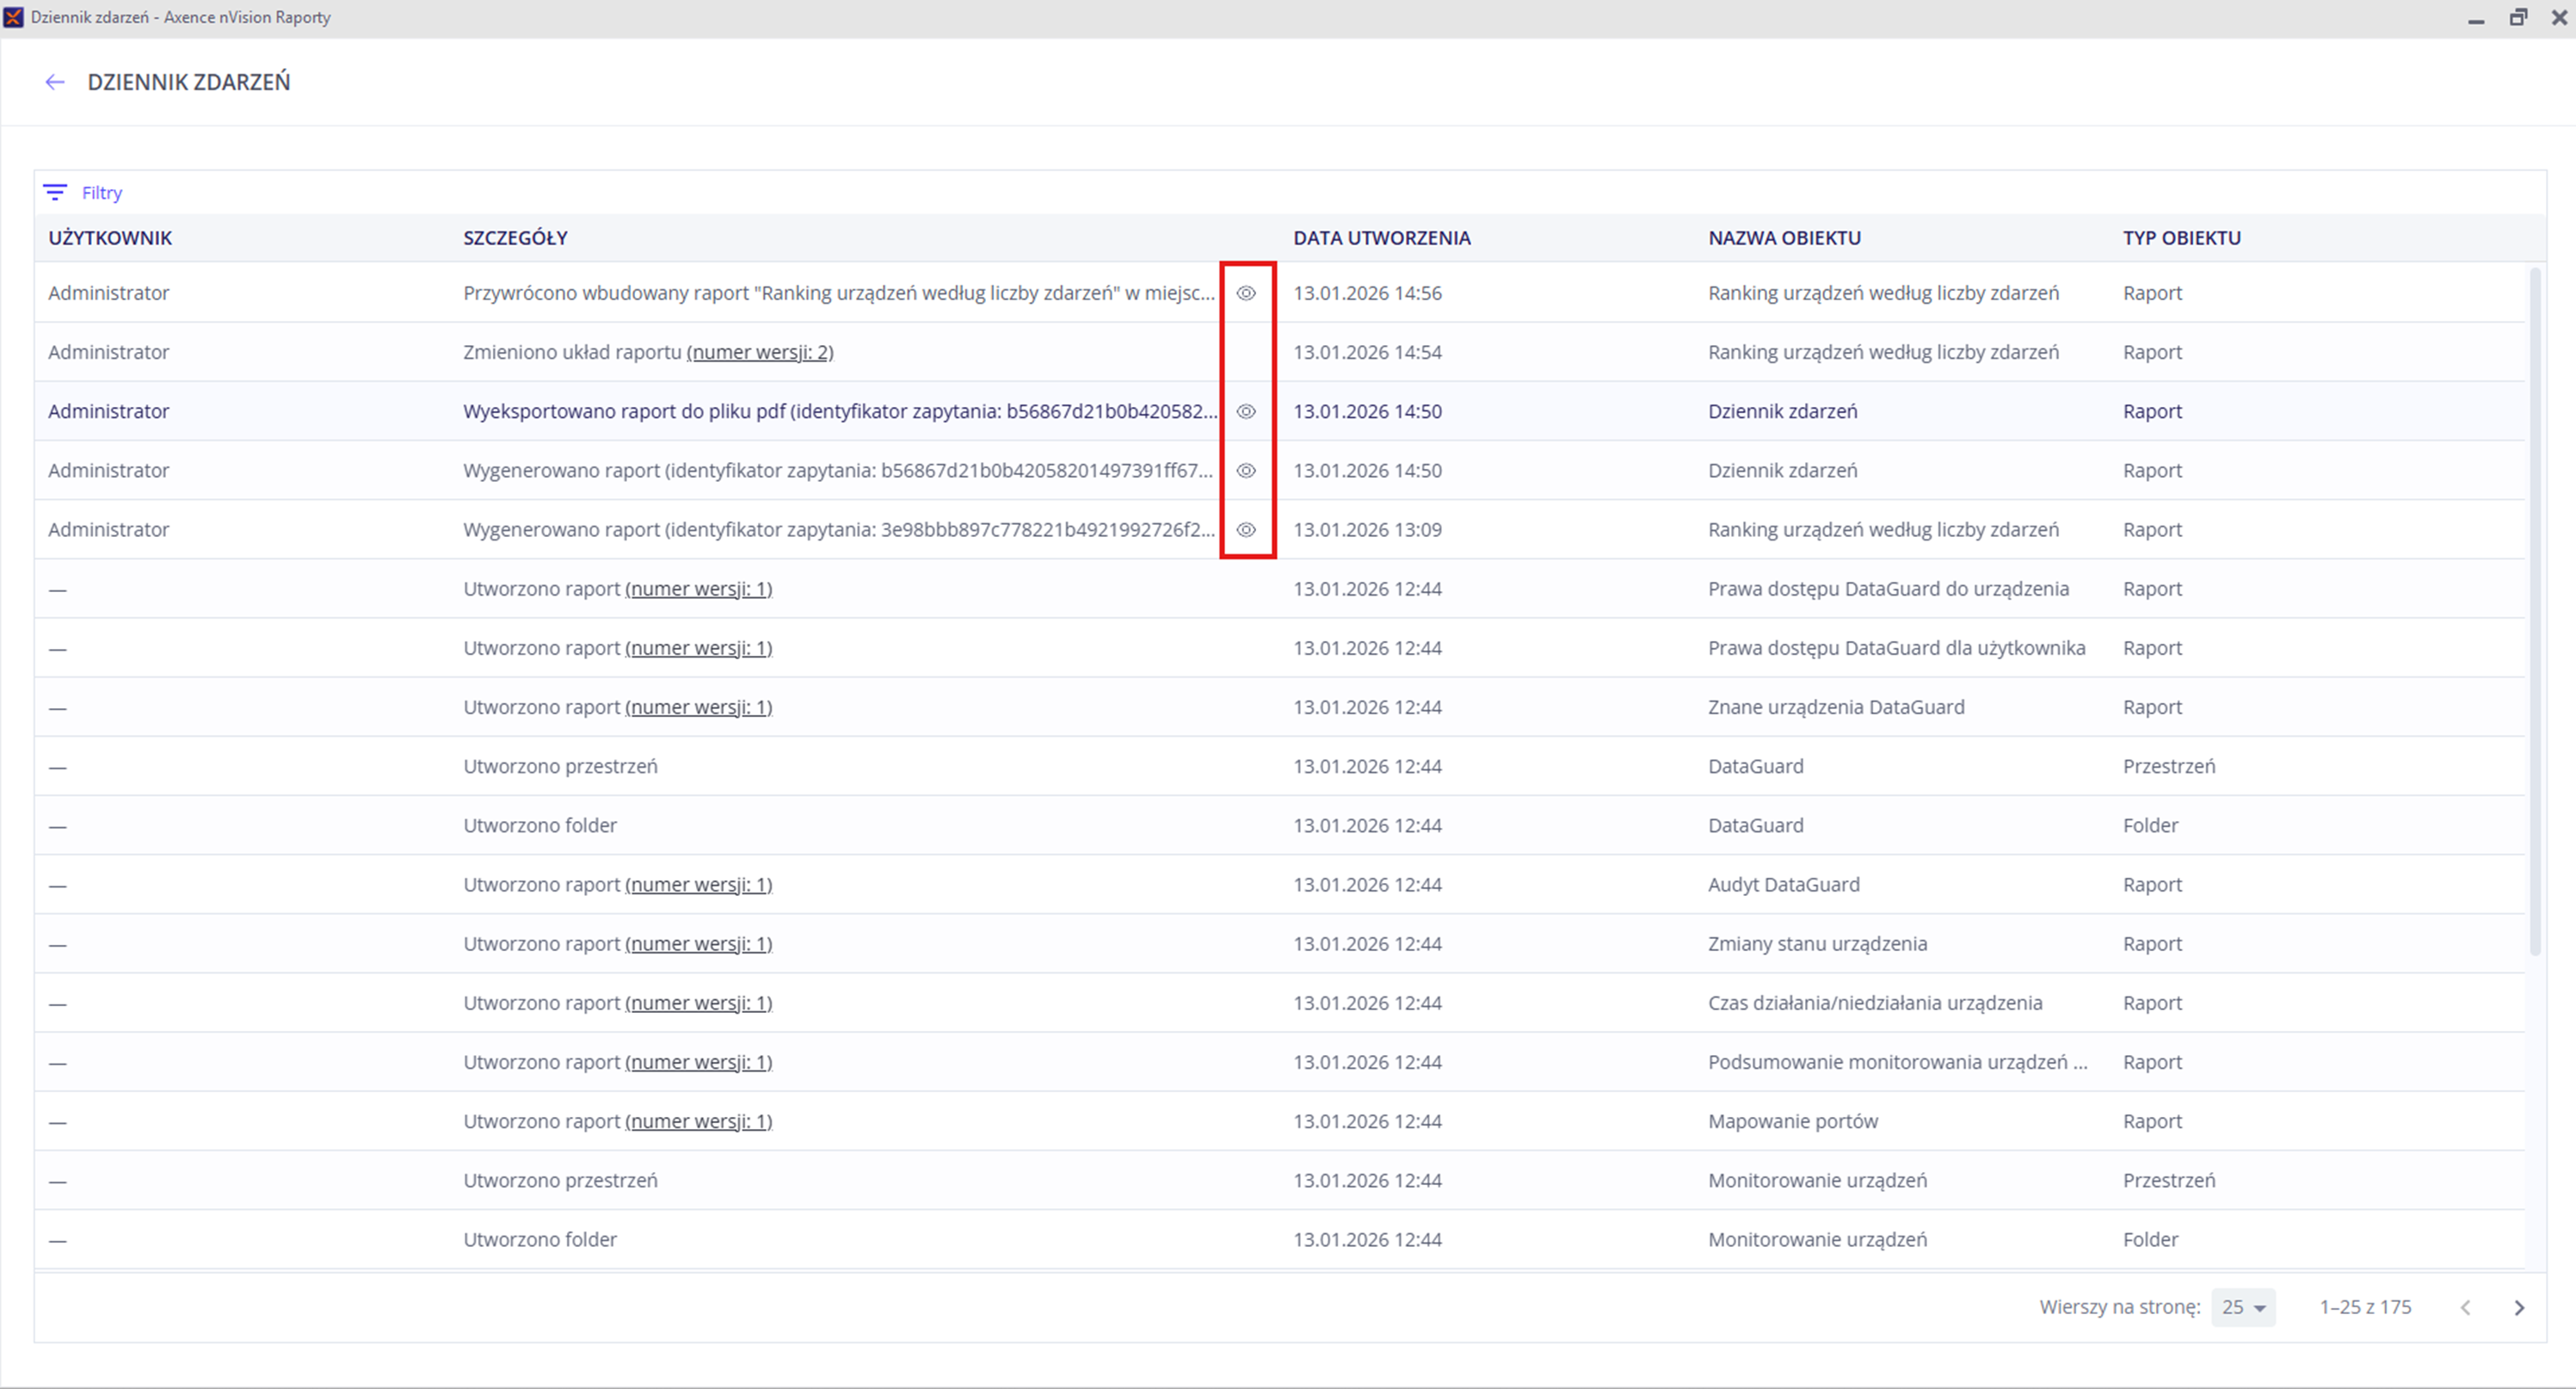The width and height of the screenshot is (2576, 1389).
Task: Click version link for Znane urządzenia DataGuard
Action: click(x=698, y=707)
